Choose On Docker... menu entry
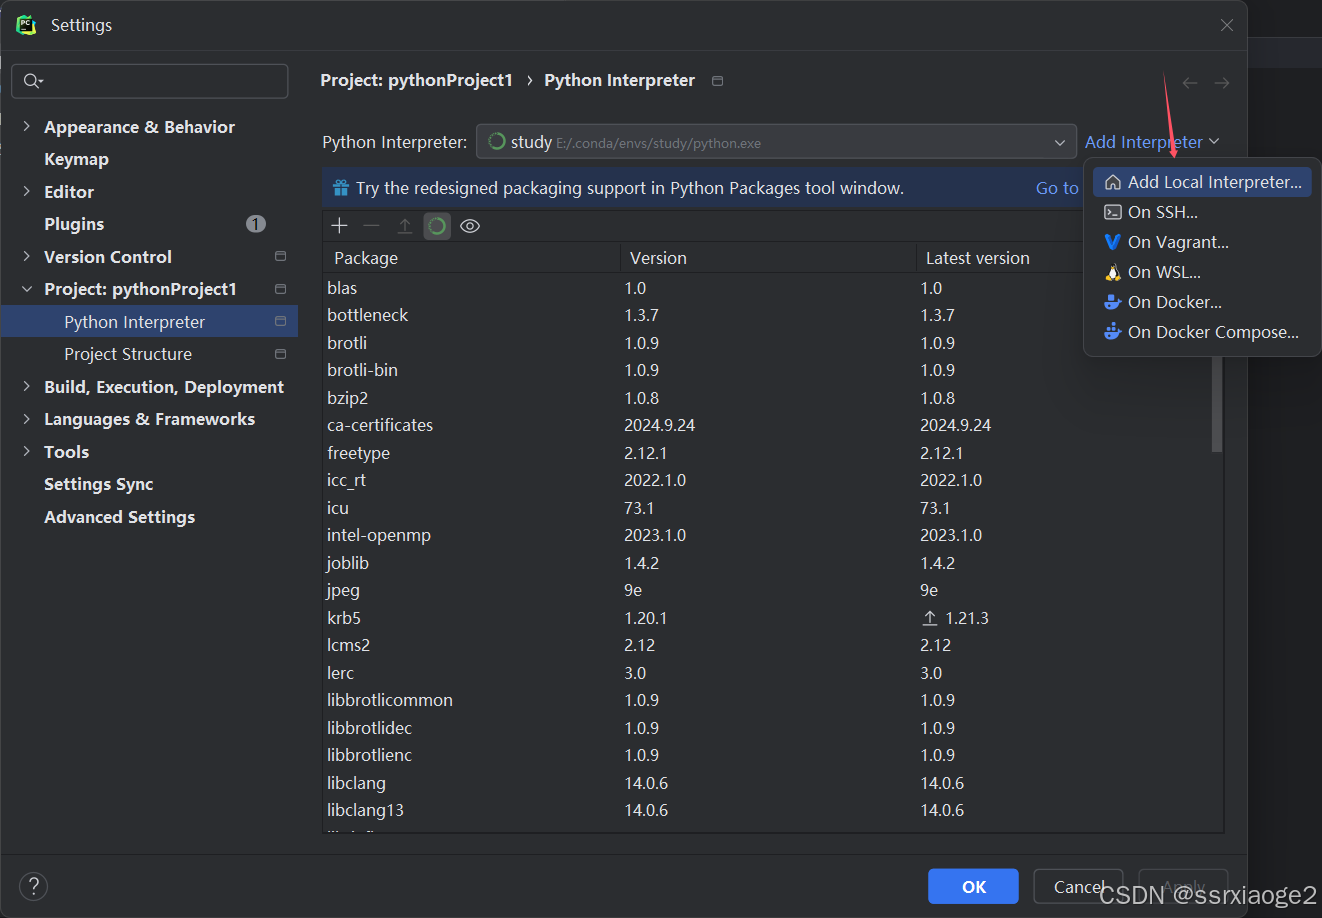This screenshot has height=918, width=1322. tap(1202, 302)
